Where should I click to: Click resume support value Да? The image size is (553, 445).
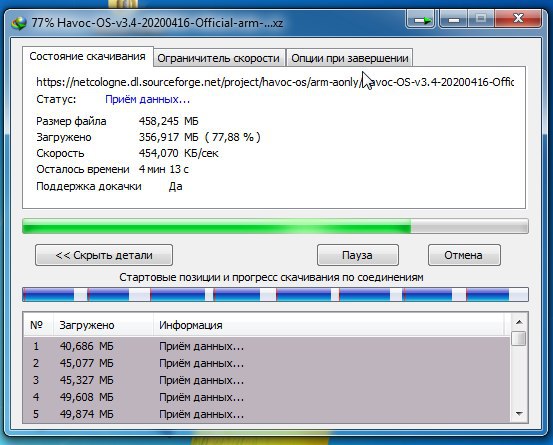tap(175, 186)
